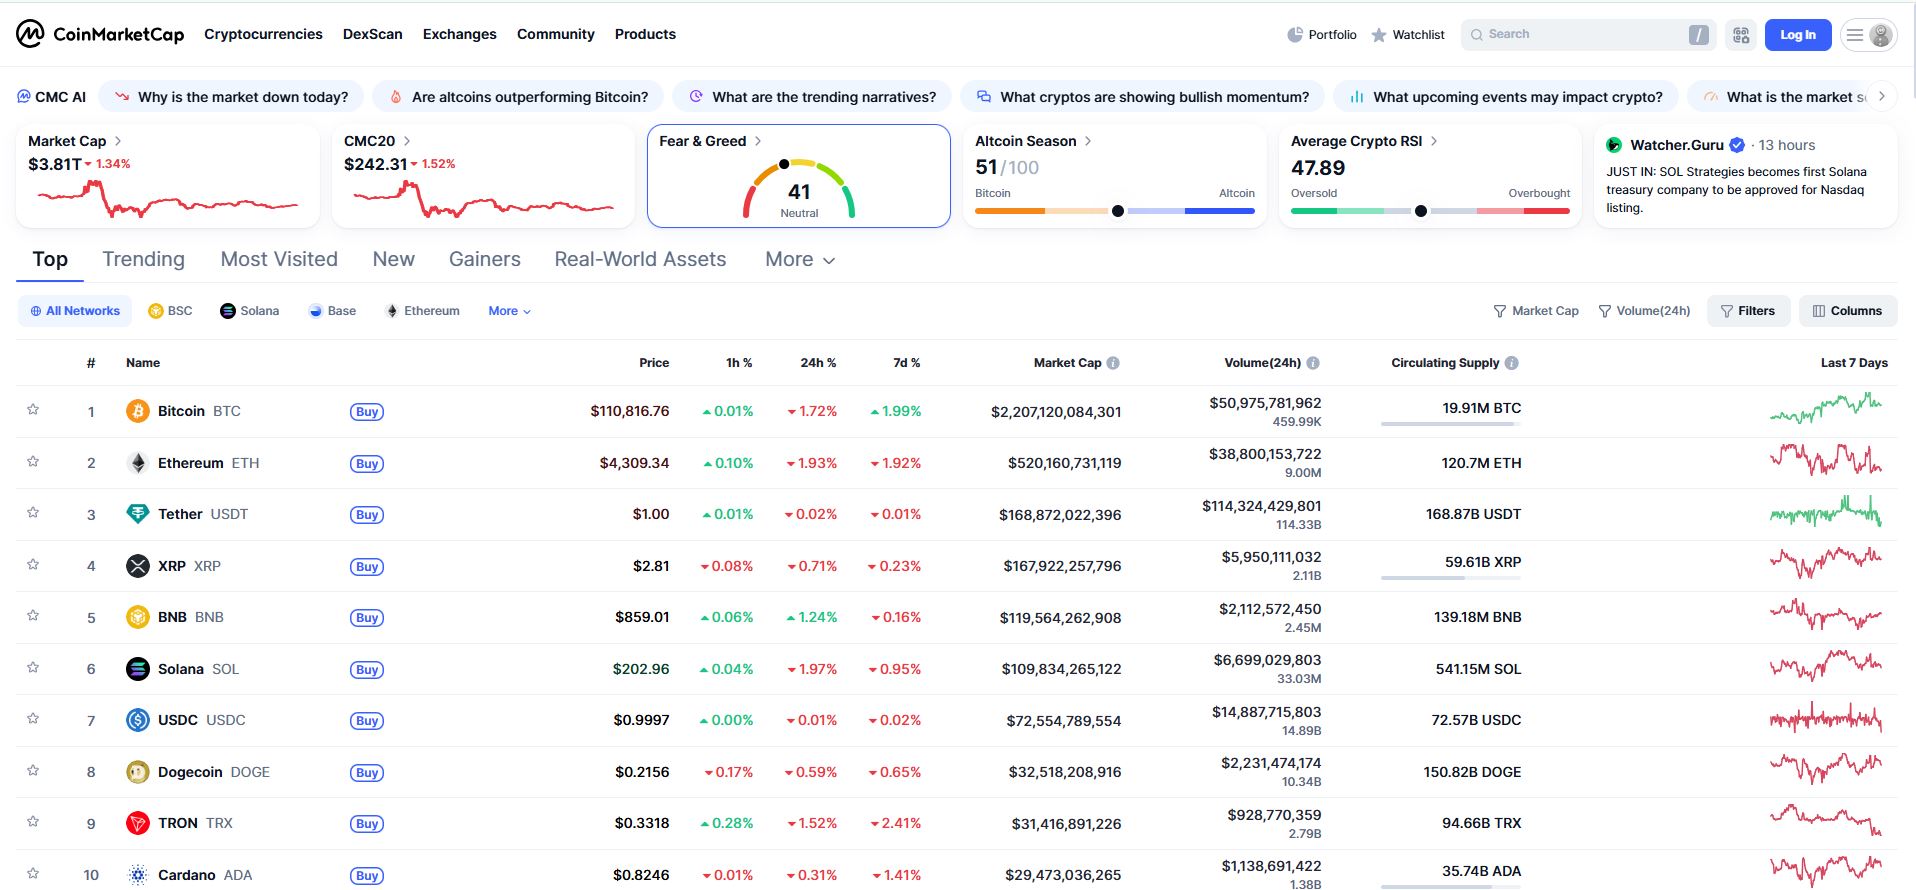Screen dimensions: 1916x890
Task: Add Ethereum to watchlist star
Action: (33, 462)
